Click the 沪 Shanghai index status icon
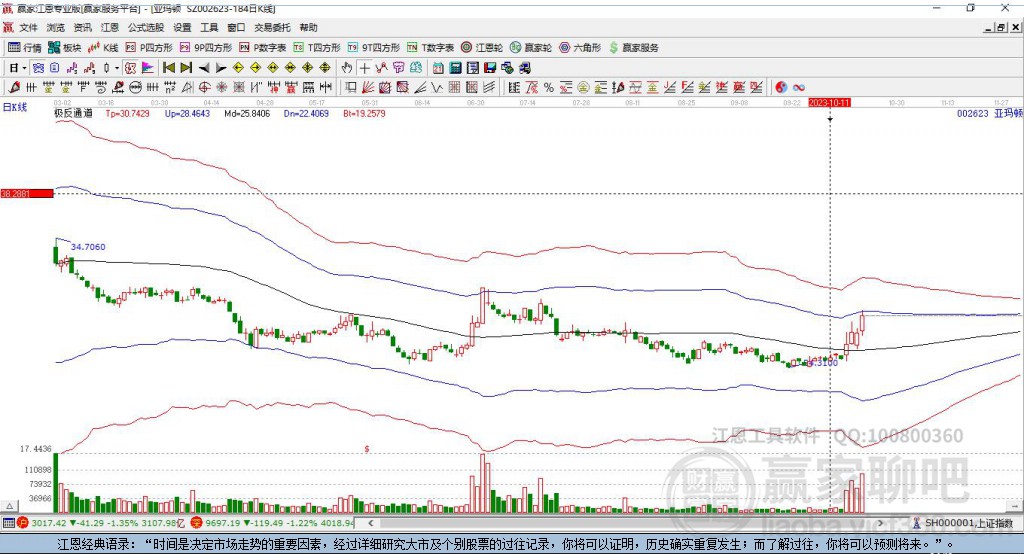This screenshot has height=554, width=1024. click(23, 523)
